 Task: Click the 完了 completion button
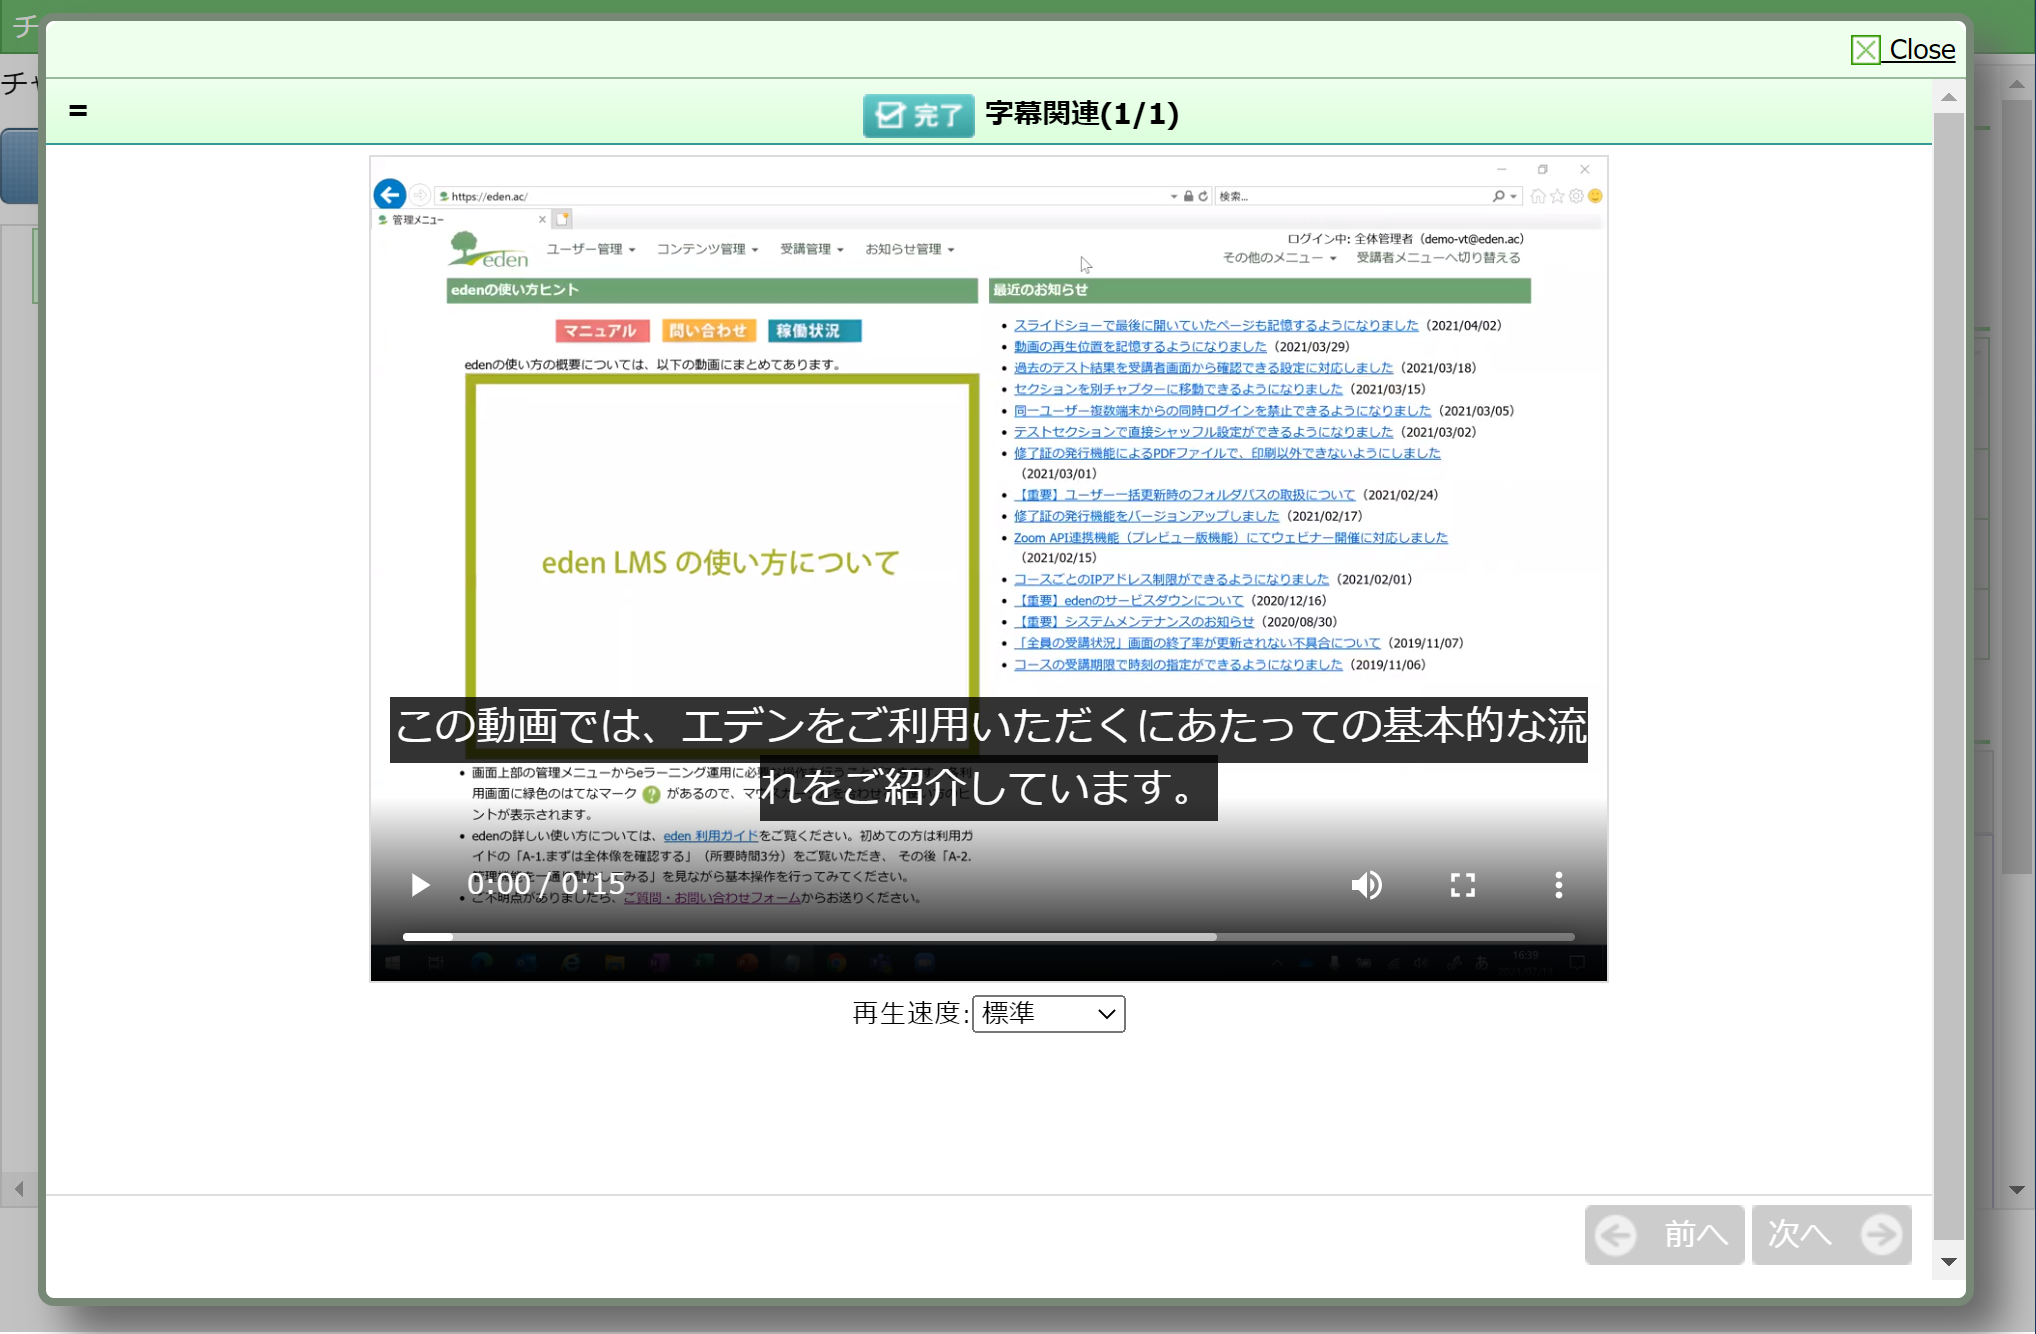918,115
